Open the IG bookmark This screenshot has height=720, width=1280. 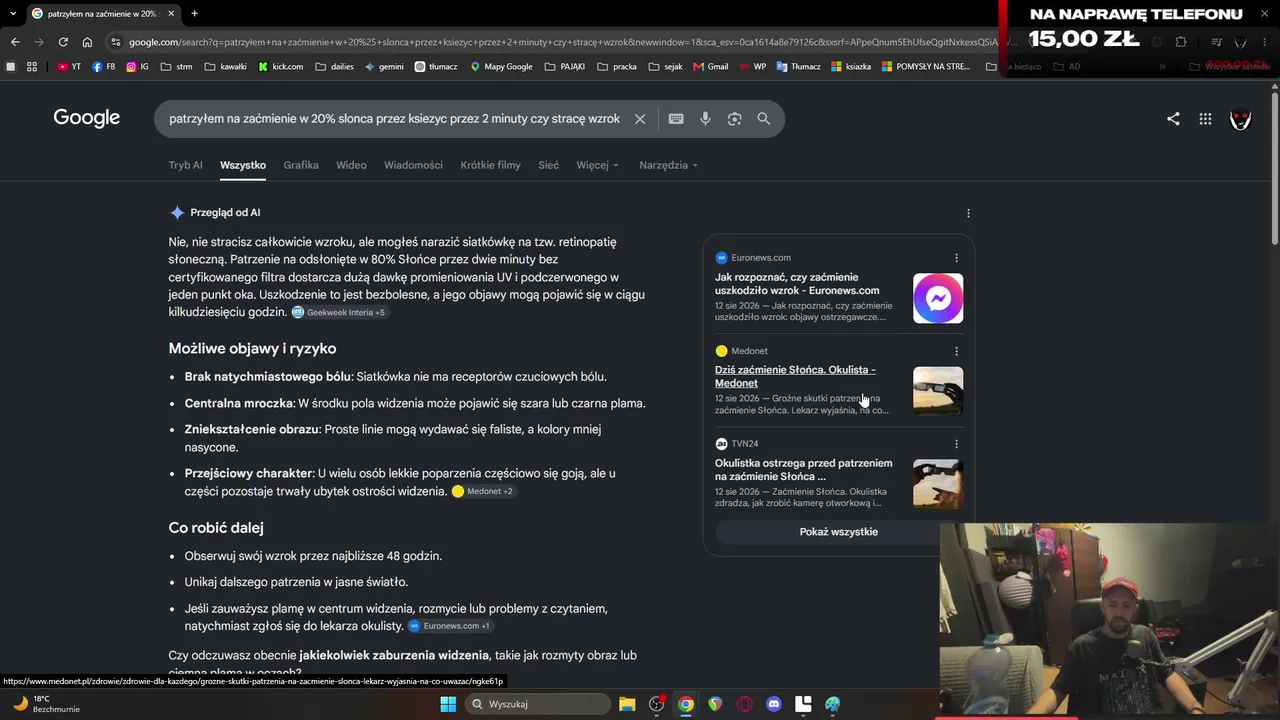[x=137, y=67]
